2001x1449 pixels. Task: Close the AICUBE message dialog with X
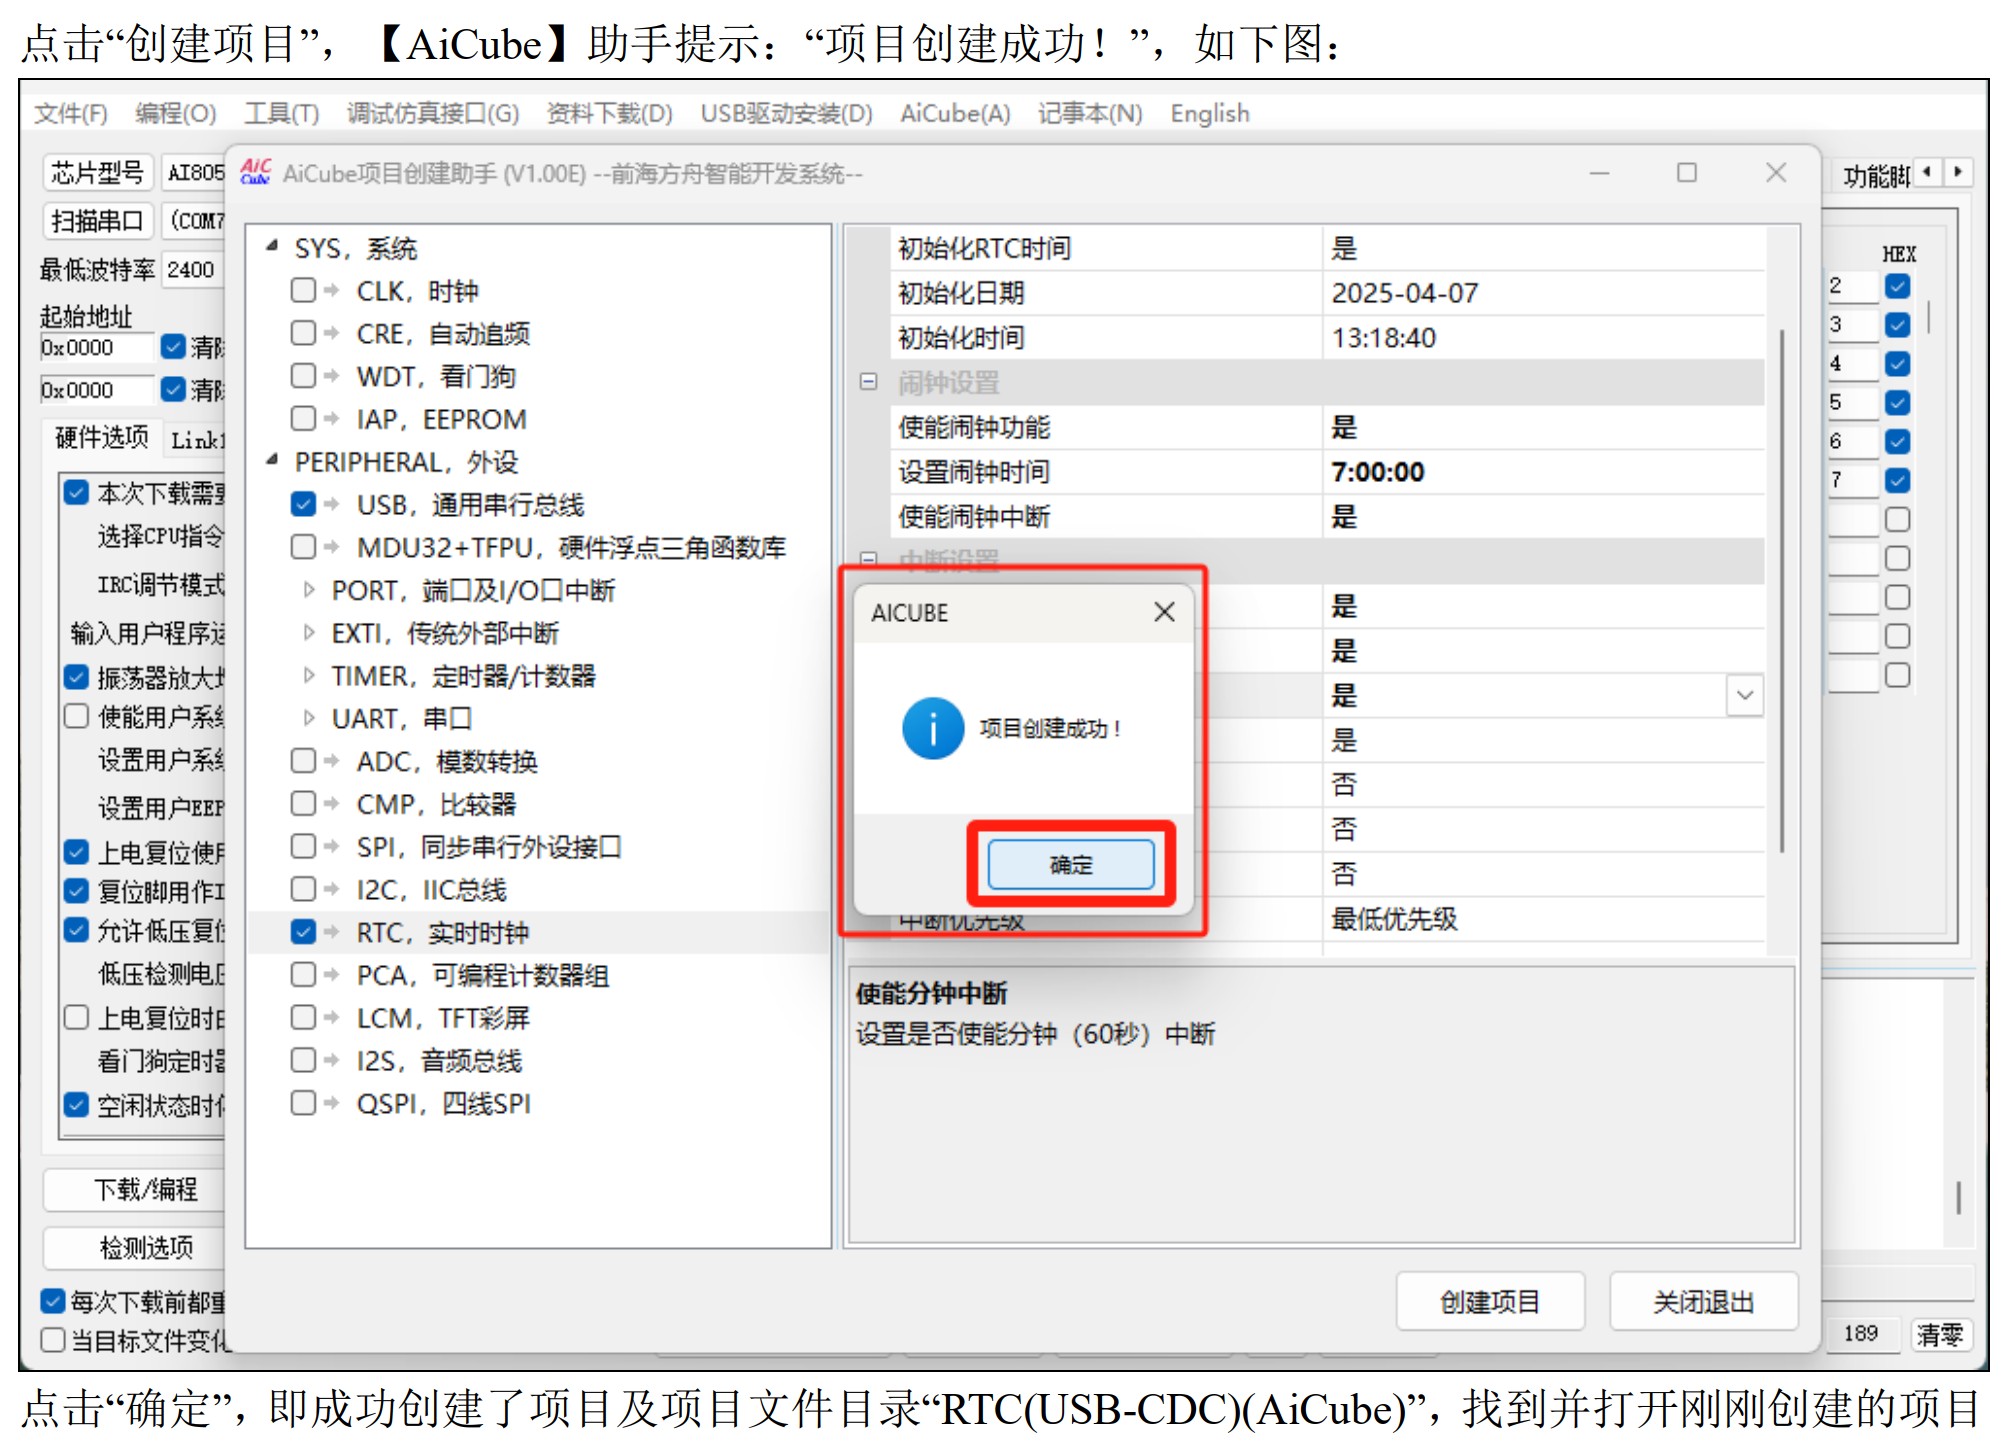1164,612
